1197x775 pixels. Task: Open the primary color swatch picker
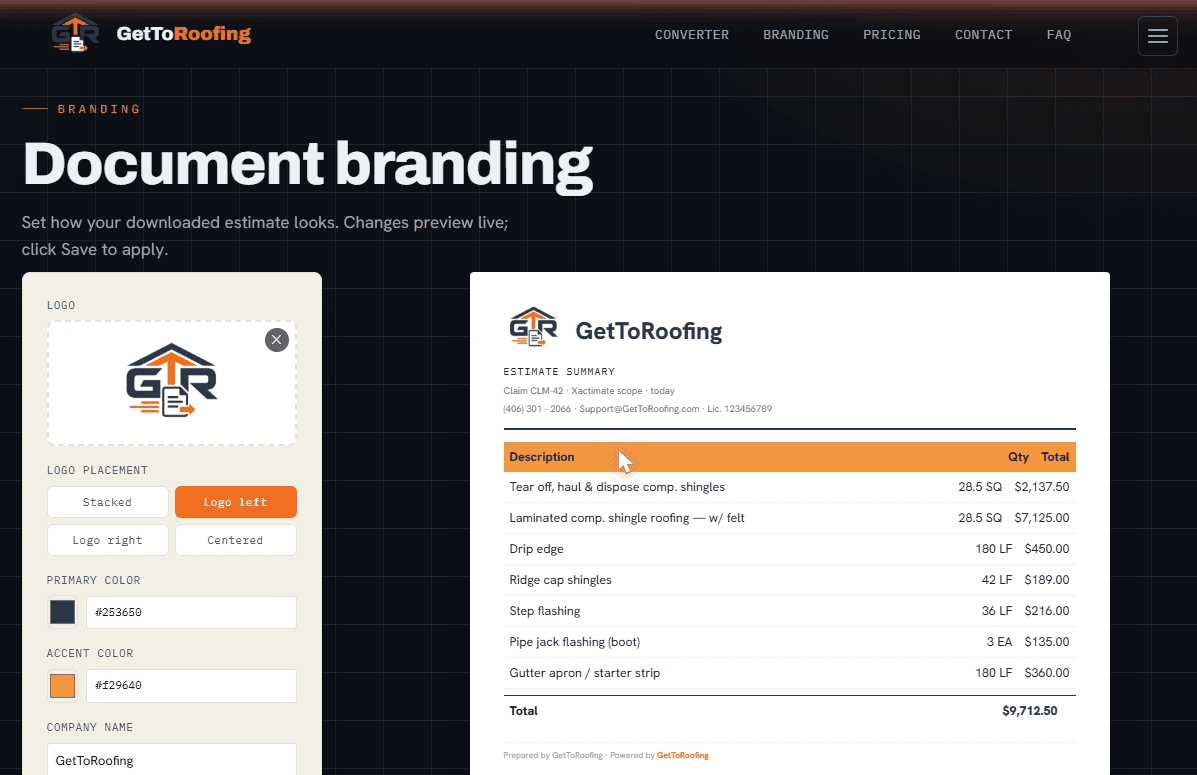coord(63,612)
